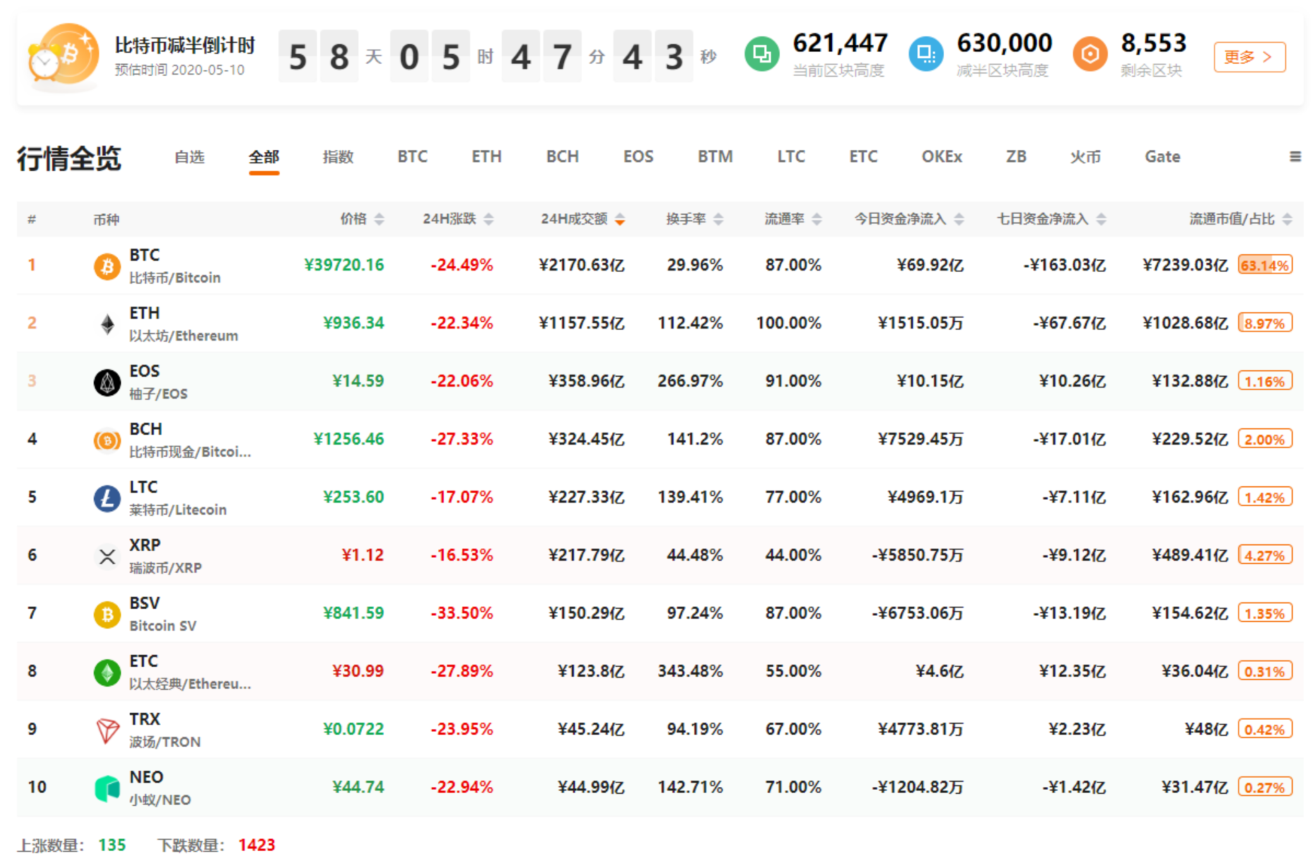Image resolution: width=1316 pixels, height=868 pixels.
Task: Sort by 七日资金净流入 column
Action: (1052, 219)
